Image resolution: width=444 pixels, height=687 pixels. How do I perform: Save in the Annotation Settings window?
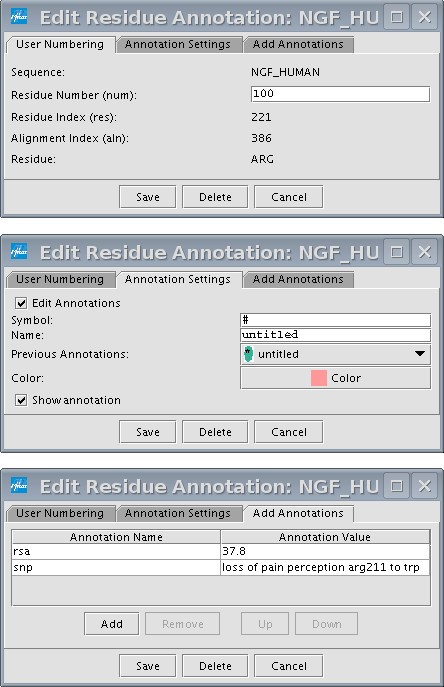click(x=148, y=432)
